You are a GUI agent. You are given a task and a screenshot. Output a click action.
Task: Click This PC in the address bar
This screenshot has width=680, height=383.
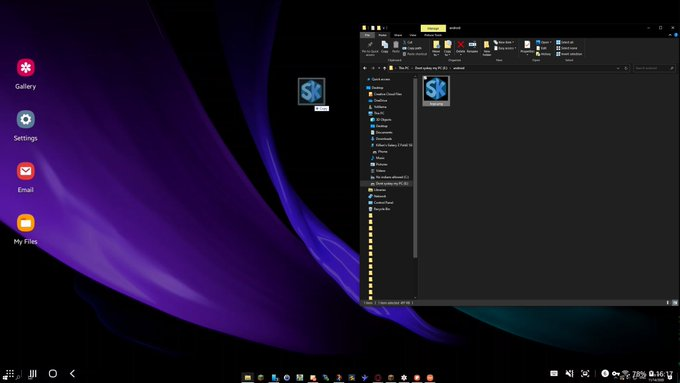pyautogui.click(x=404, y=68)
